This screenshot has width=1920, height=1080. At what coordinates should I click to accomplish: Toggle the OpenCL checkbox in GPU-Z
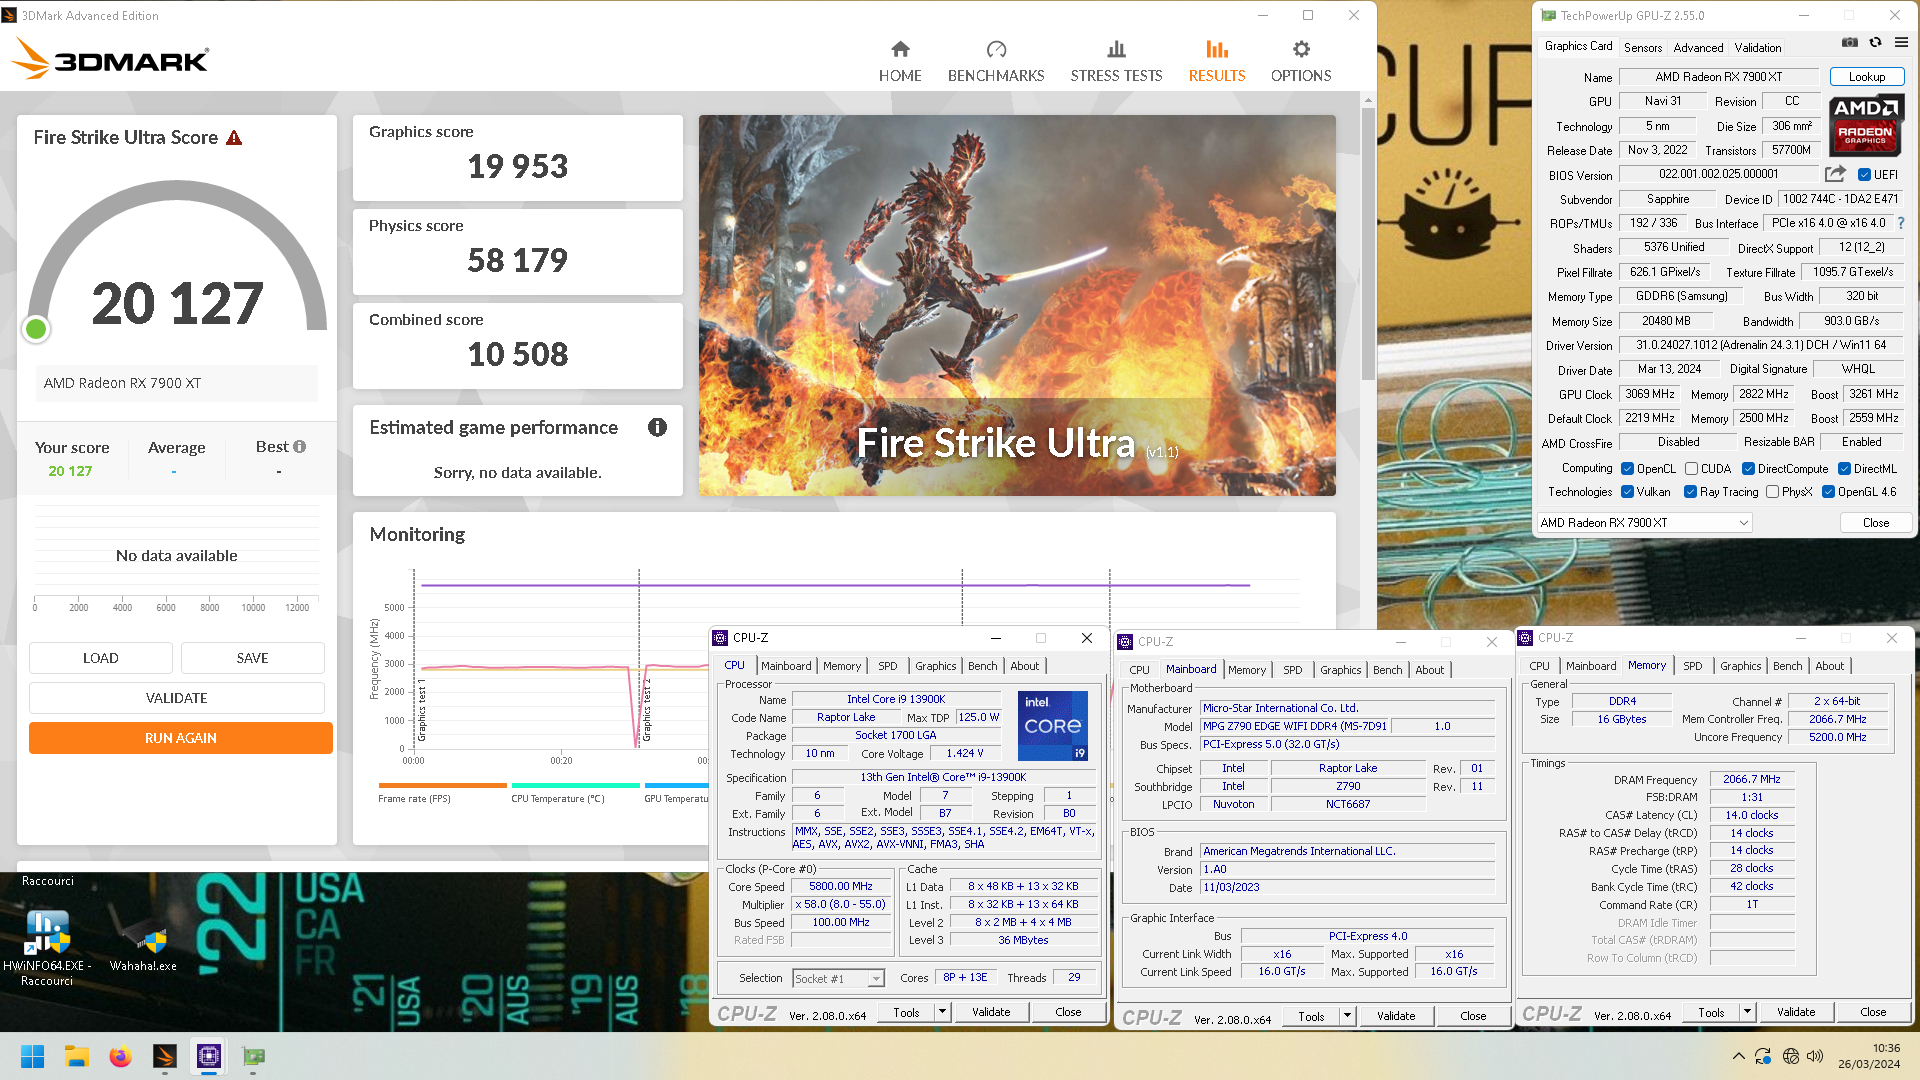coord(1627,469)
